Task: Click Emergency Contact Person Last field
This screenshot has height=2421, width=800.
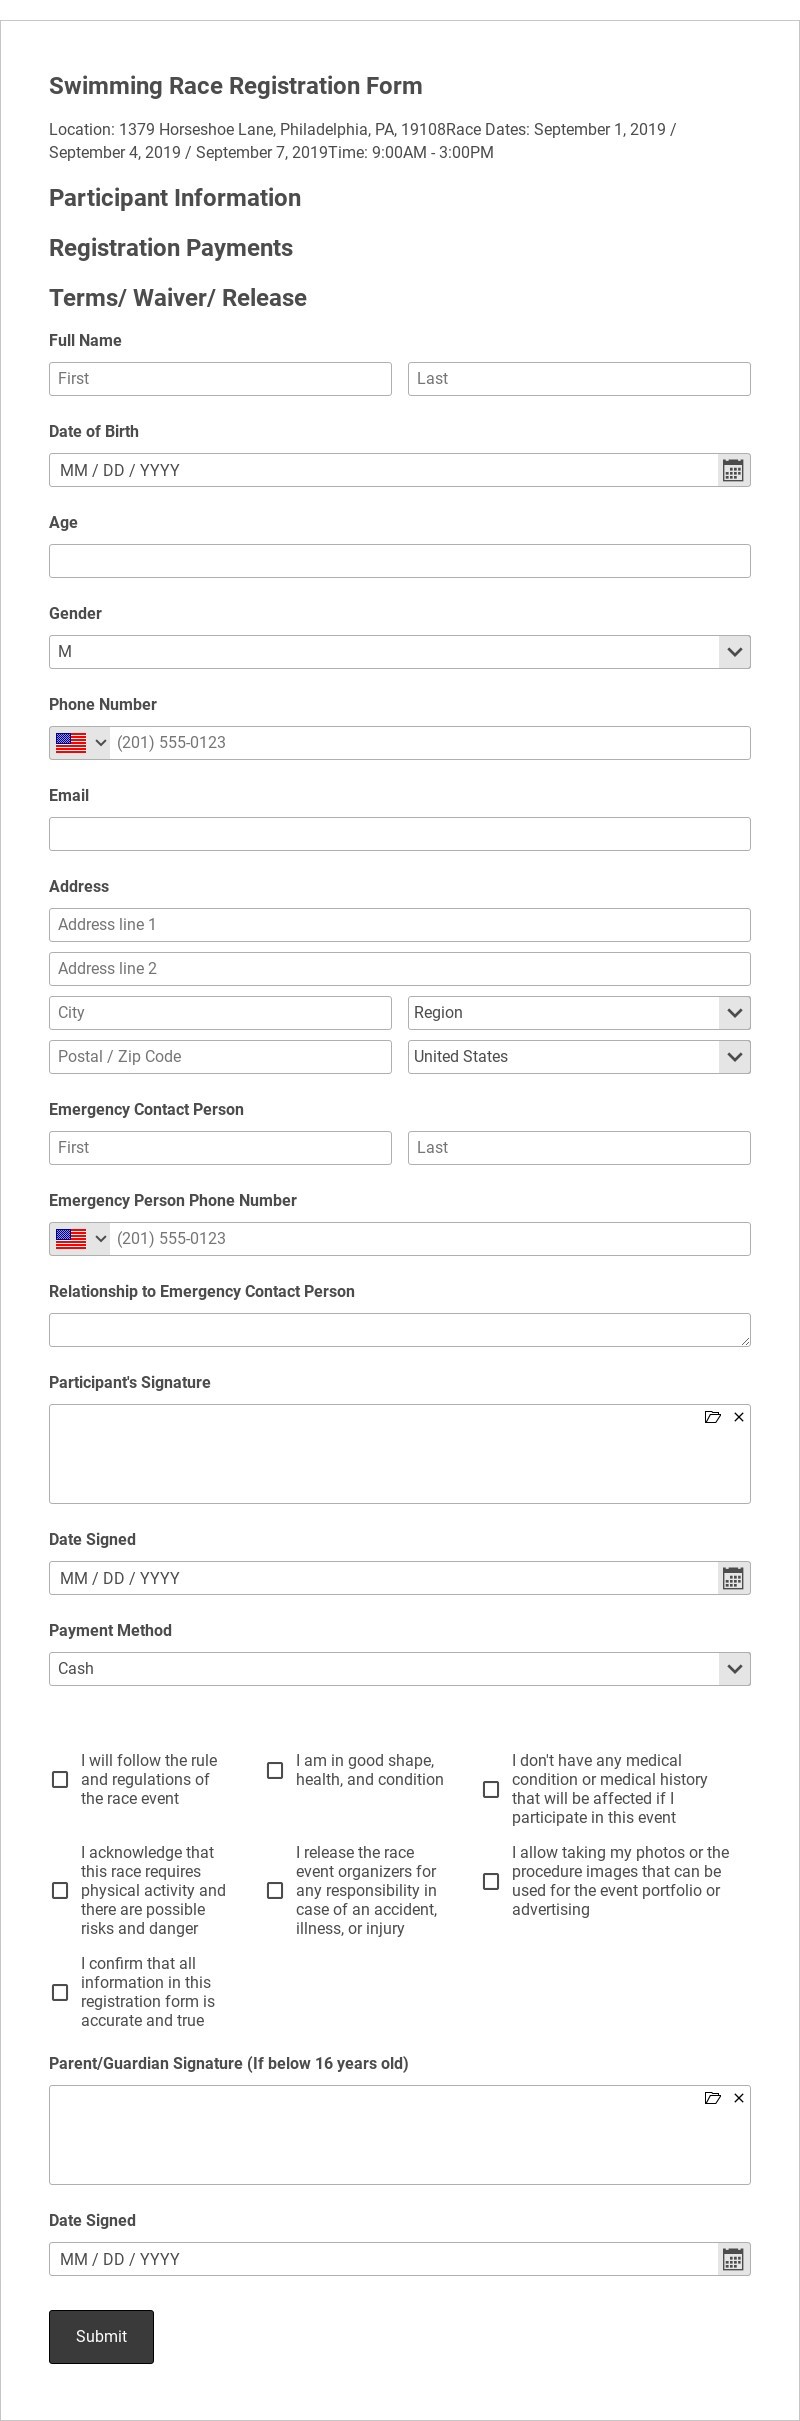Action: click(x=579, y=1148)
